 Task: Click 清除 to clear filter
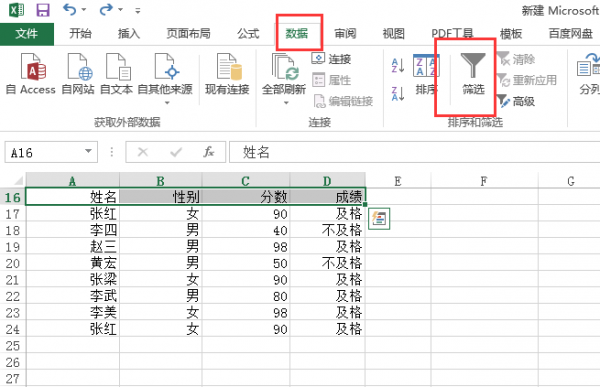[x=516, y=59]
